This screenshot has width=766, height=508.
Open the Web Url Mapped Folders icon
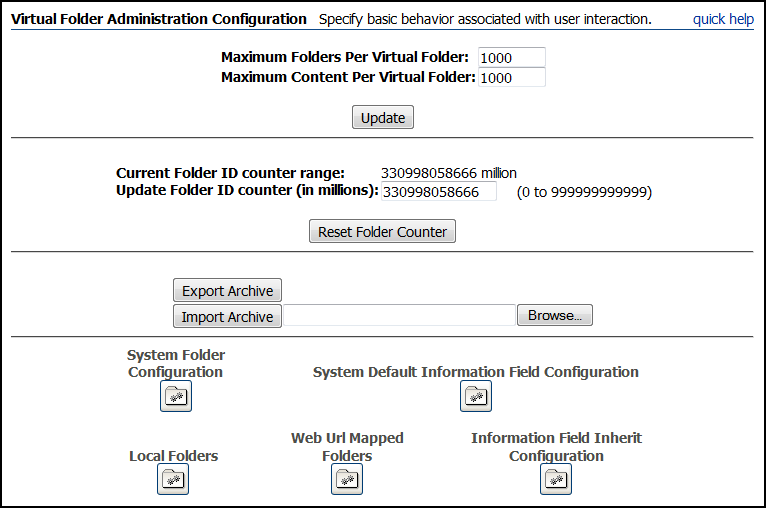347,479
